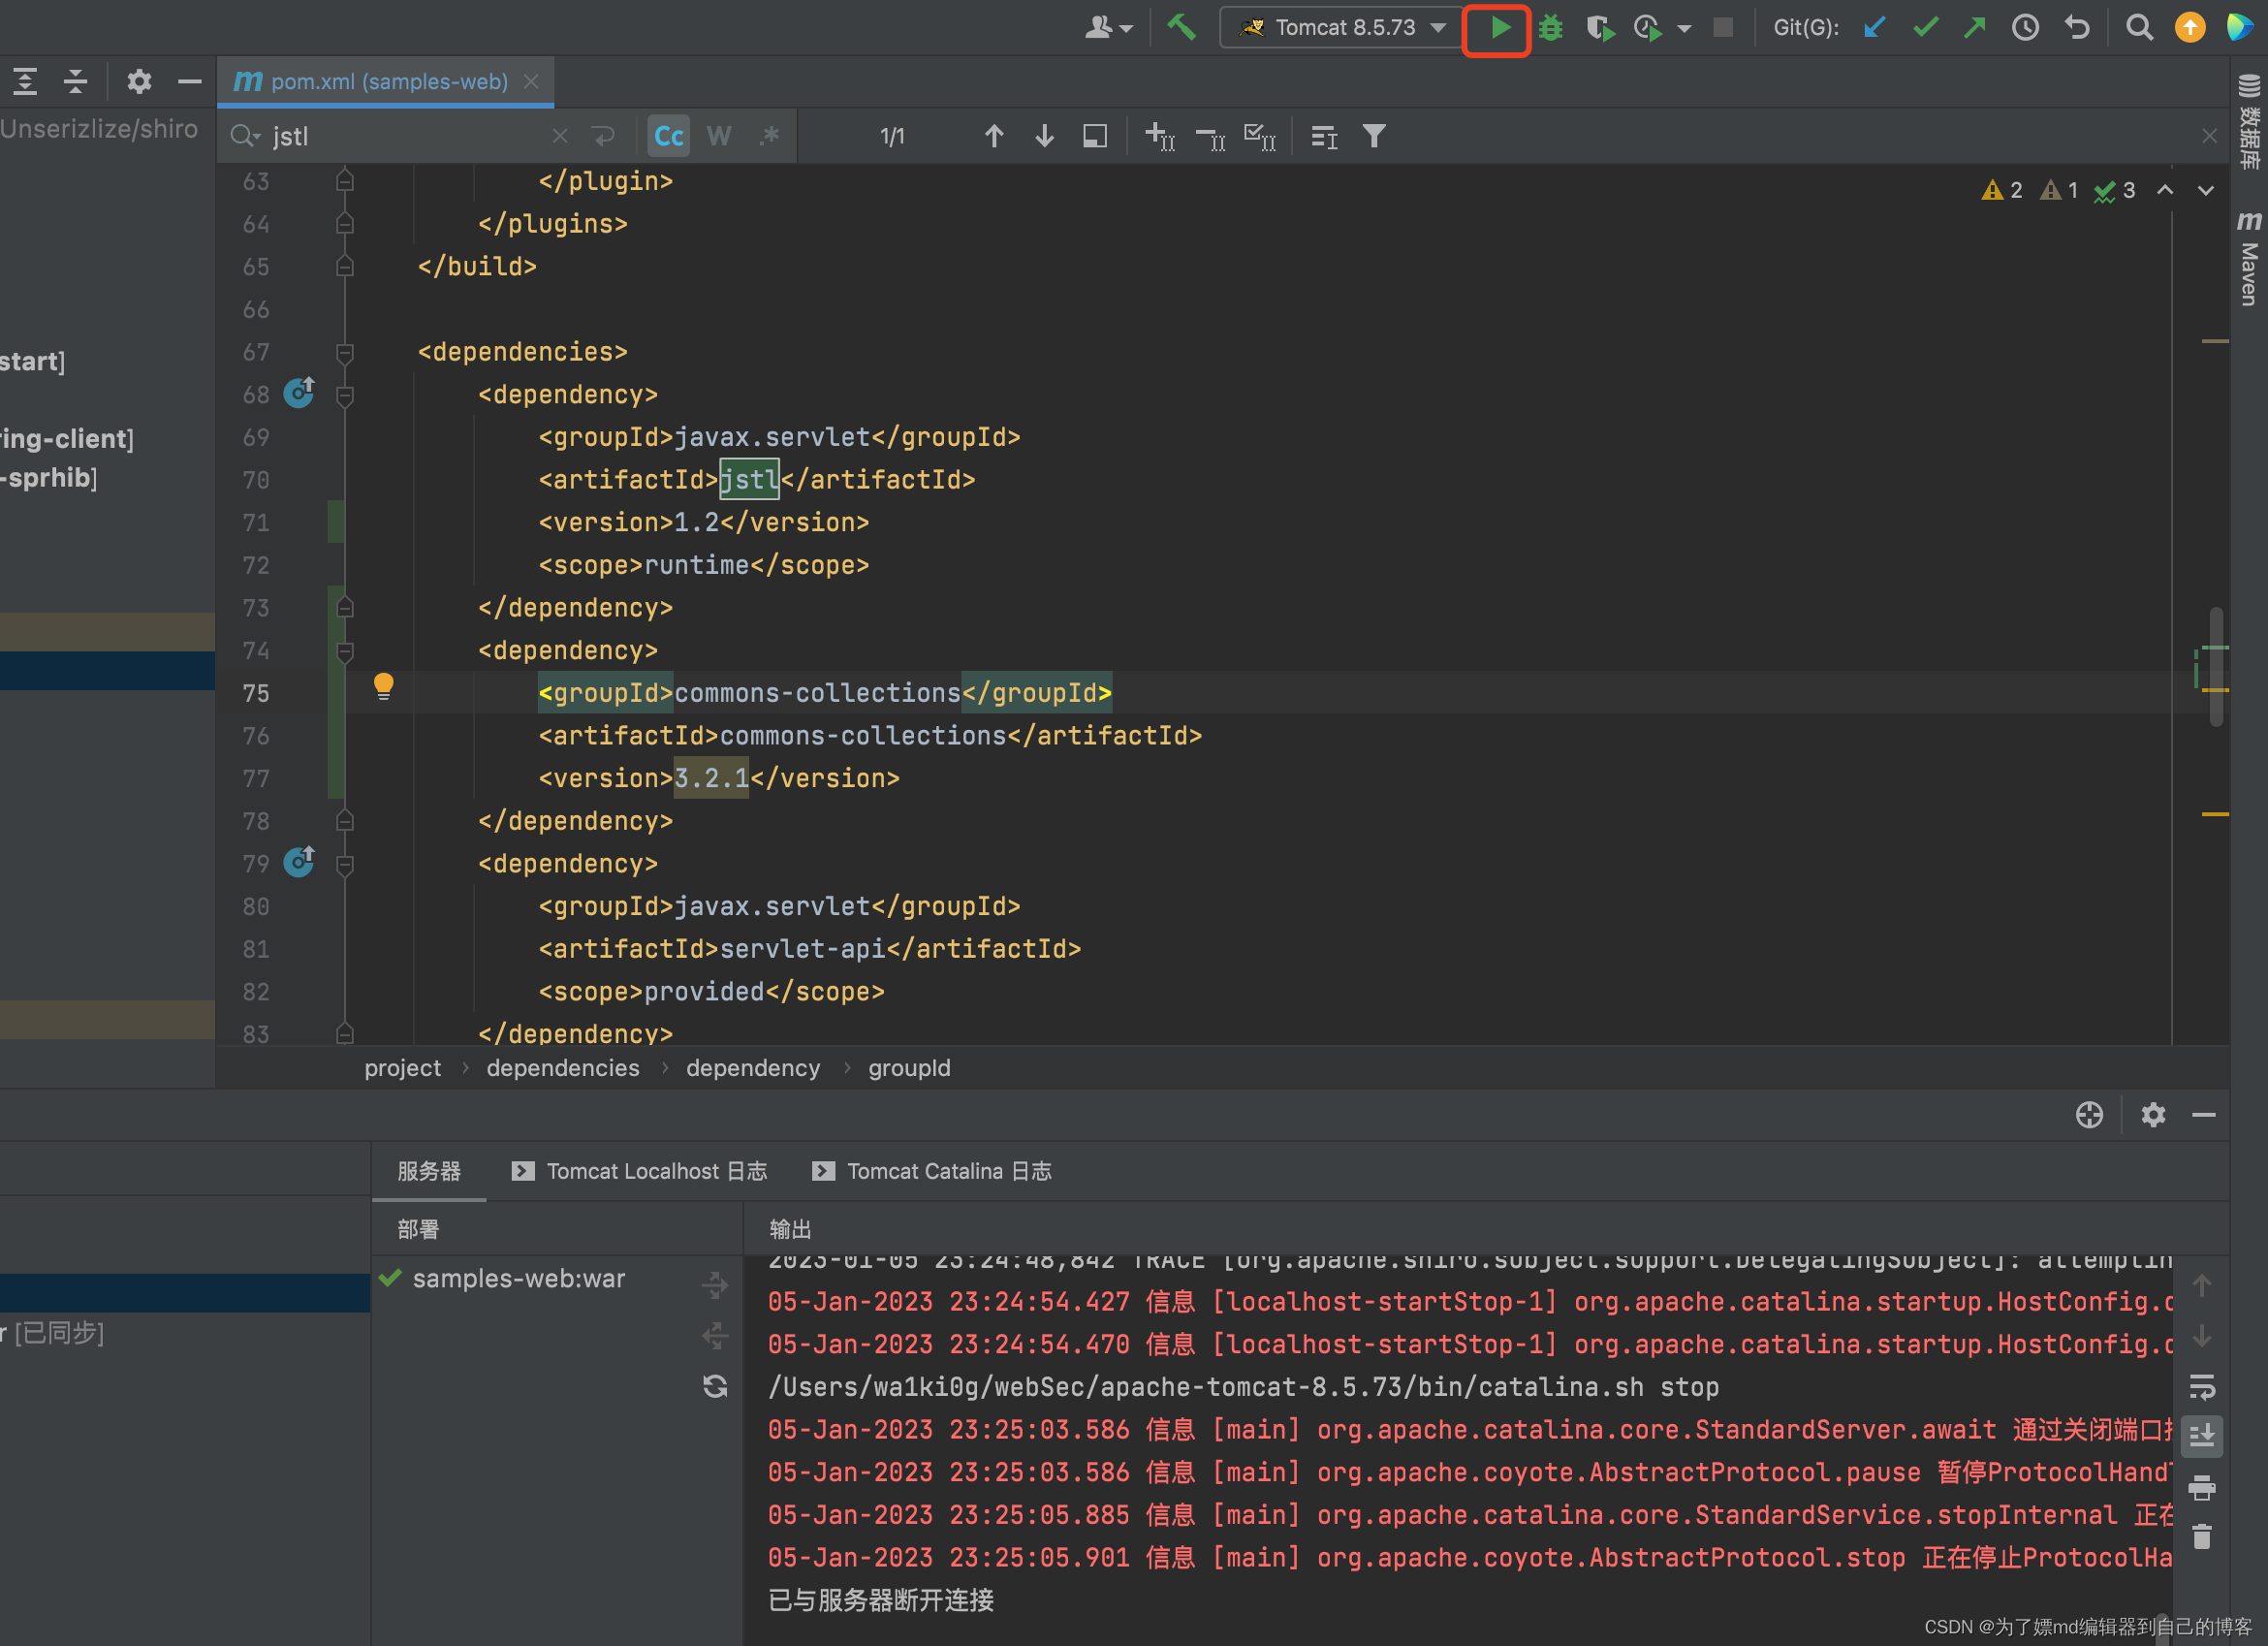Open the 数据库 database tool window

click(2249, 122)
